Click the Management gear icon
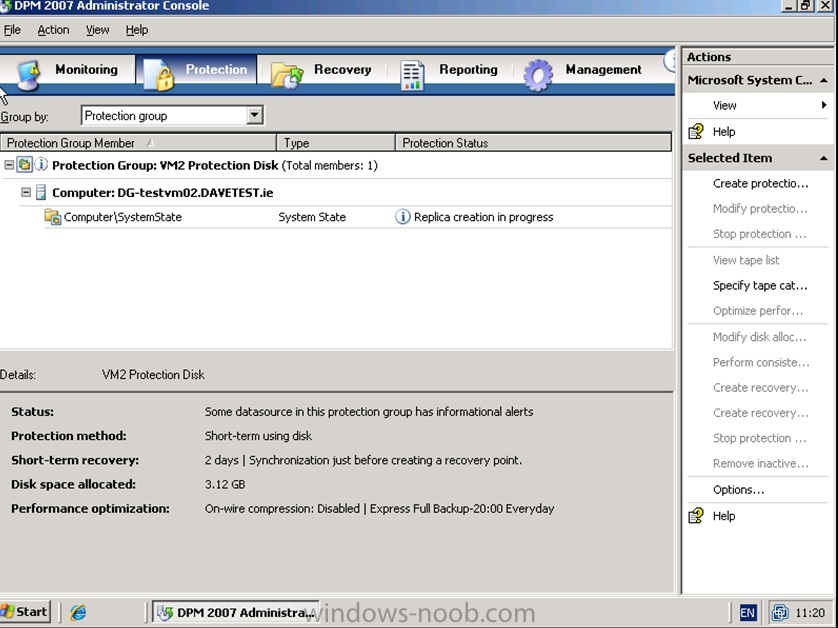The width and height of the screenshot is (838, 628). [x=538, y=75]
